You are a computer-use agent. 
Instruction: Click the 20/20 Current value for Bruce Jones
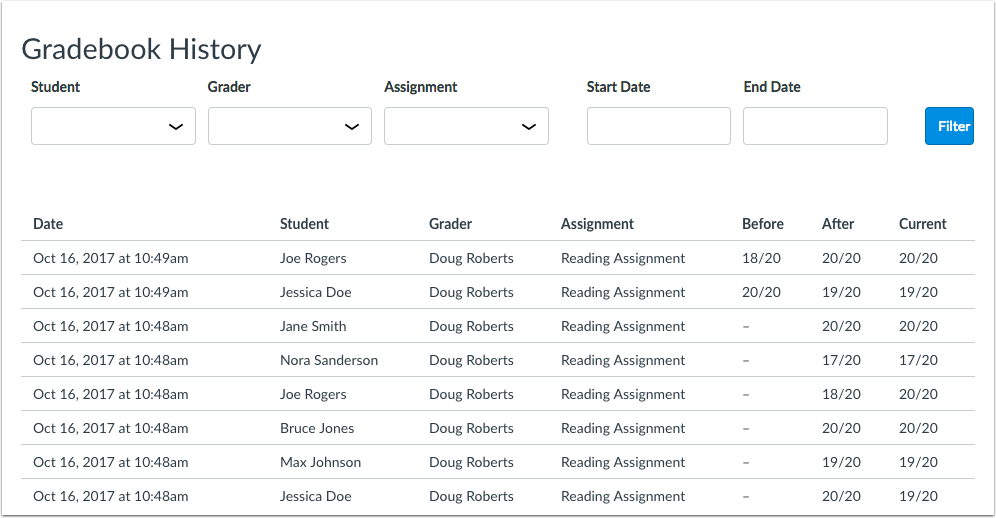919,428
